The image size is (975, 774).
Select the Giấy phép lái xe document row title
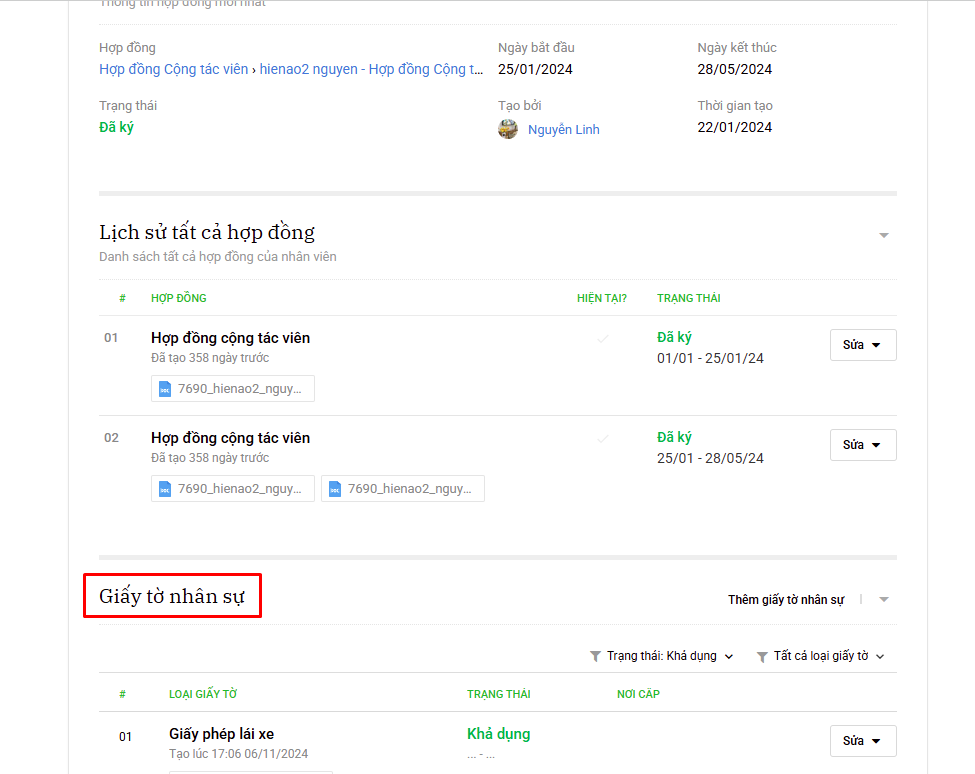tap(221, 734)
